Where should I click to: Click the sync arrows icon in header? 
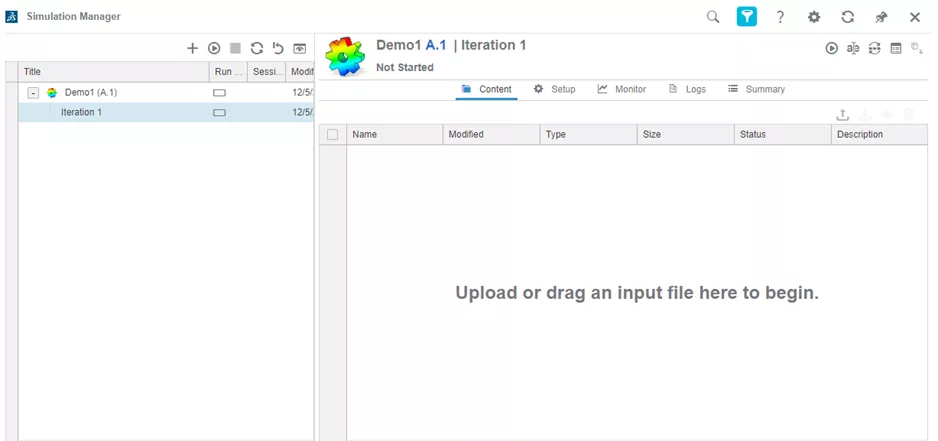pyautogui.click(x=875, y=48)
